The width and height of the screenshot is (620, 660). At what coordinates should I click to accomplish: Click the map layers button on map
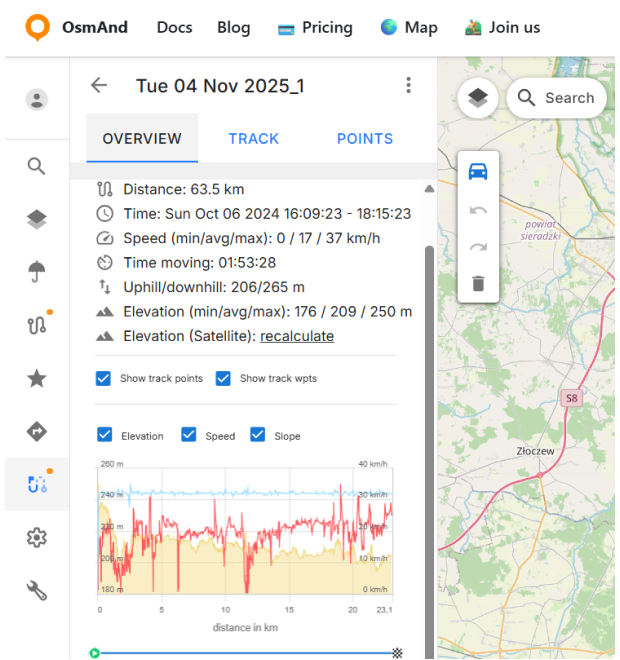point(478,98)
